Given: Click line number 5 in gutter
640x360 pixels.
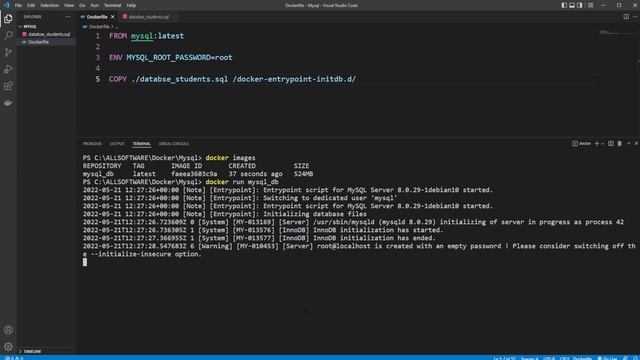Looking at the screenshot, I should (x=98, y=79).
